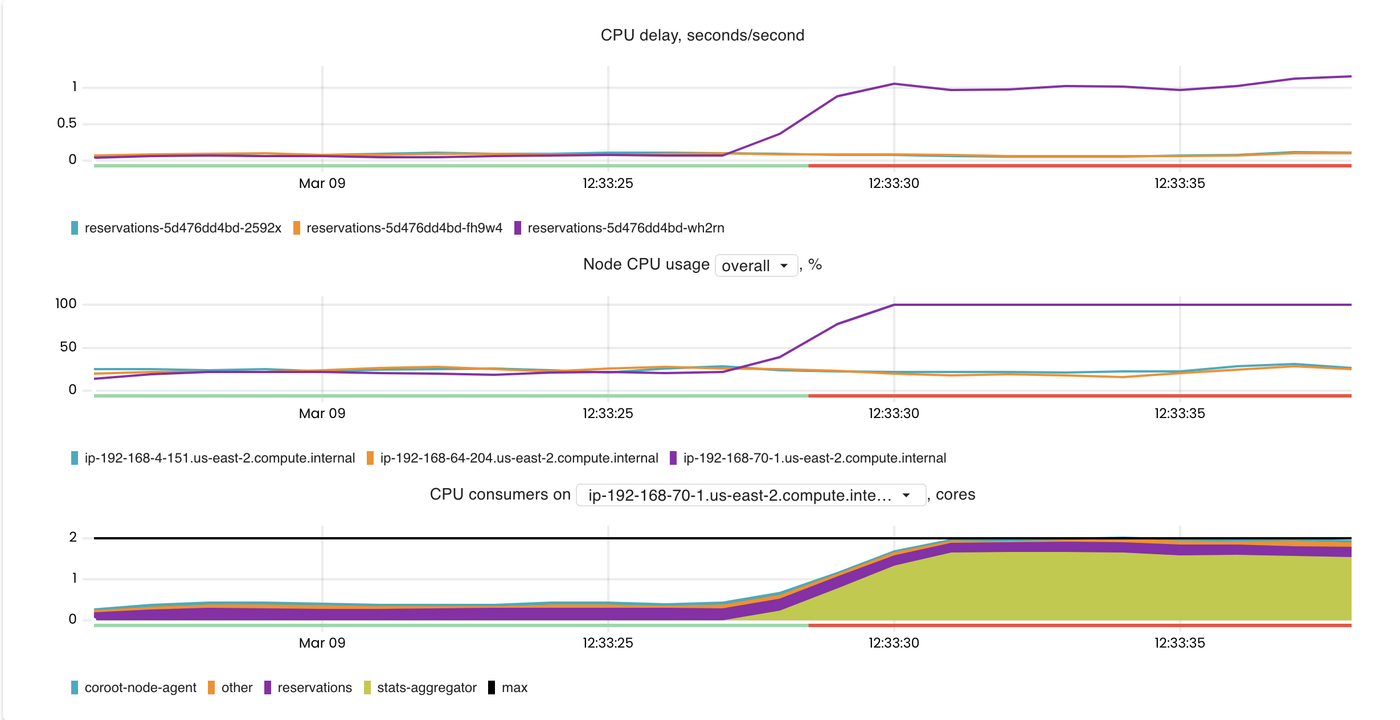This screenshot has width=1400, height=720.
Task: Click the olive stats-aggregator area in the chart
Action: pos(1100,590)
